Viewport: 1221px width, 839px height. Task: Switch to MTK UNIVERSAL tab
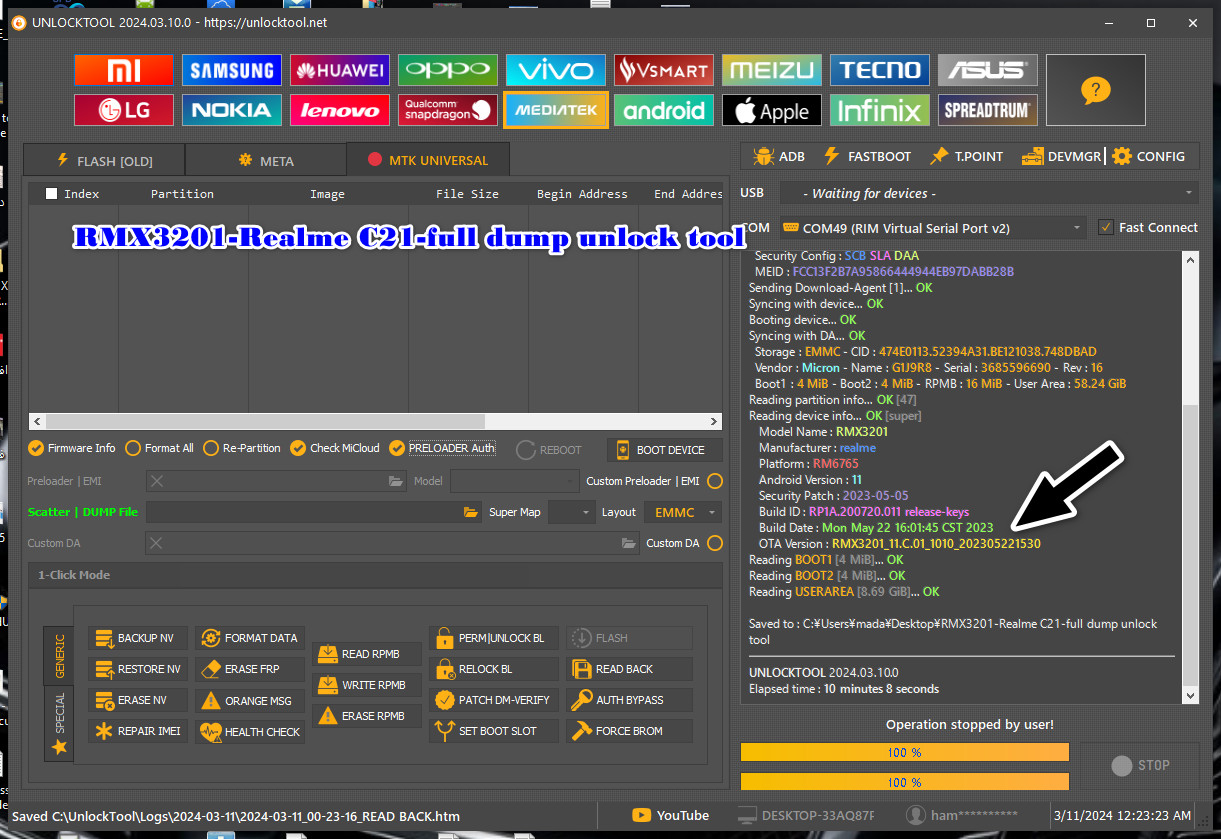click(x=428, y=159)
